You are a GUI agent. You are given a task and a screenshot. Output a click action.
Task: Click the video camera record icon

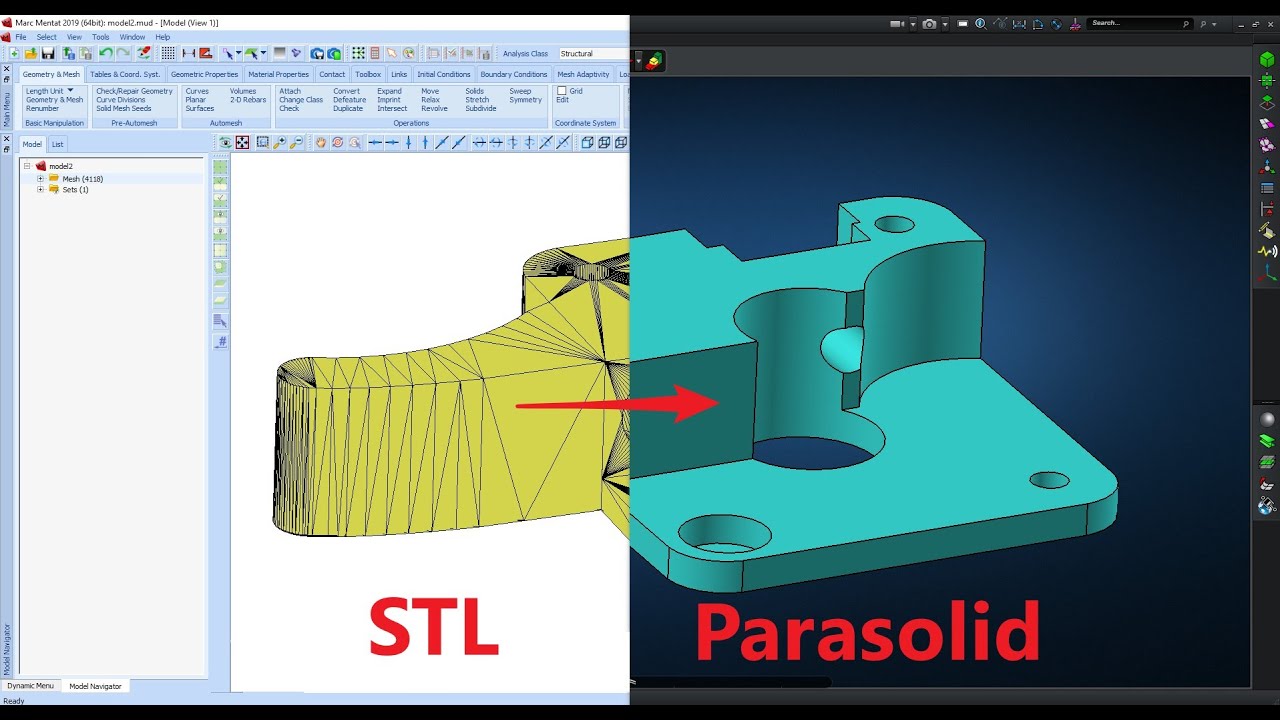click(x=897, y=24)
